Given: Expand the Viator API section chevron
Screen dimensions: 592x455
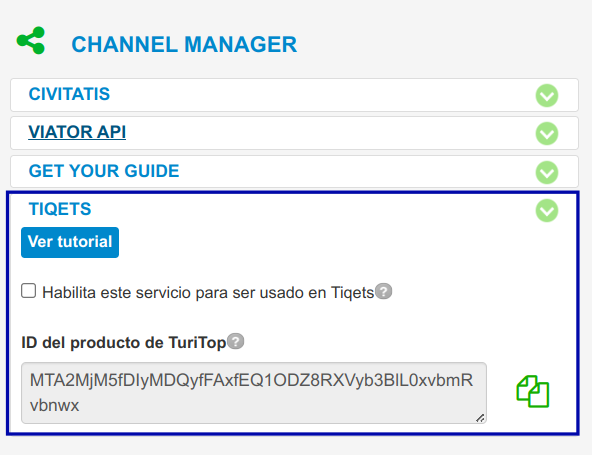Looking at the screenshot, I should point(547,134).
